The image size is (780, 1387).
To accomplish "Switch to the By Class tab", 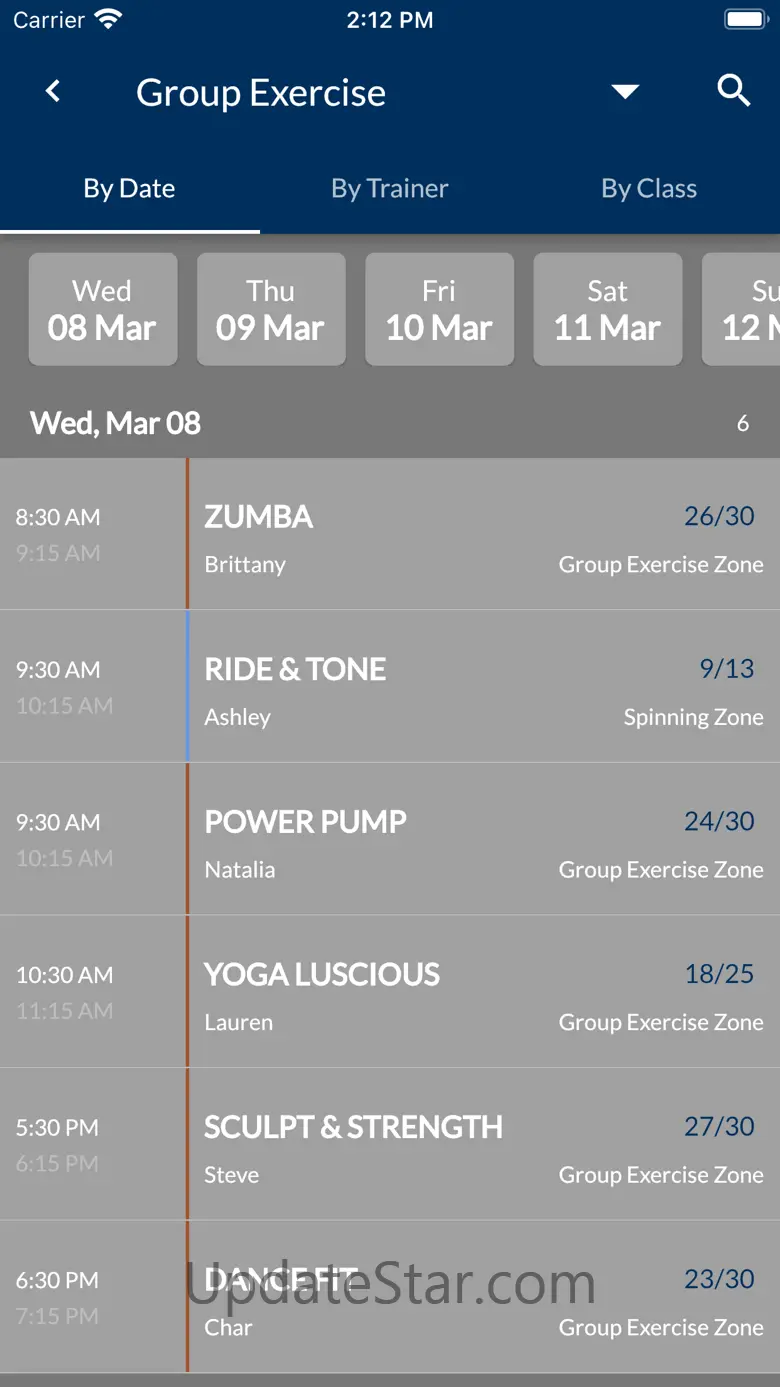I will click(x=649, y=189).
